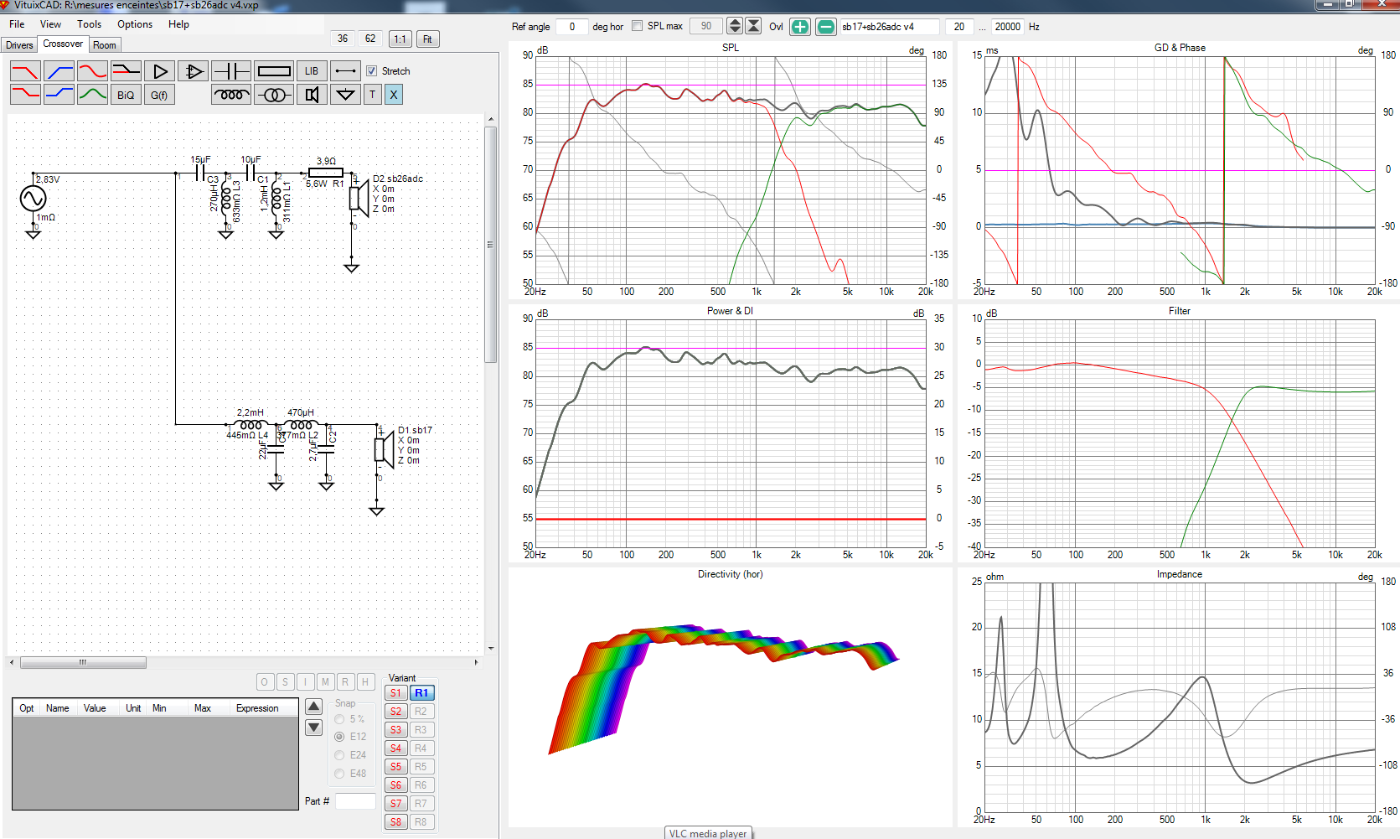Image resolution: width=1400 pixels, height=839 pixels.
Task: Select the inductor coil component icon
Action: (232, 95)
